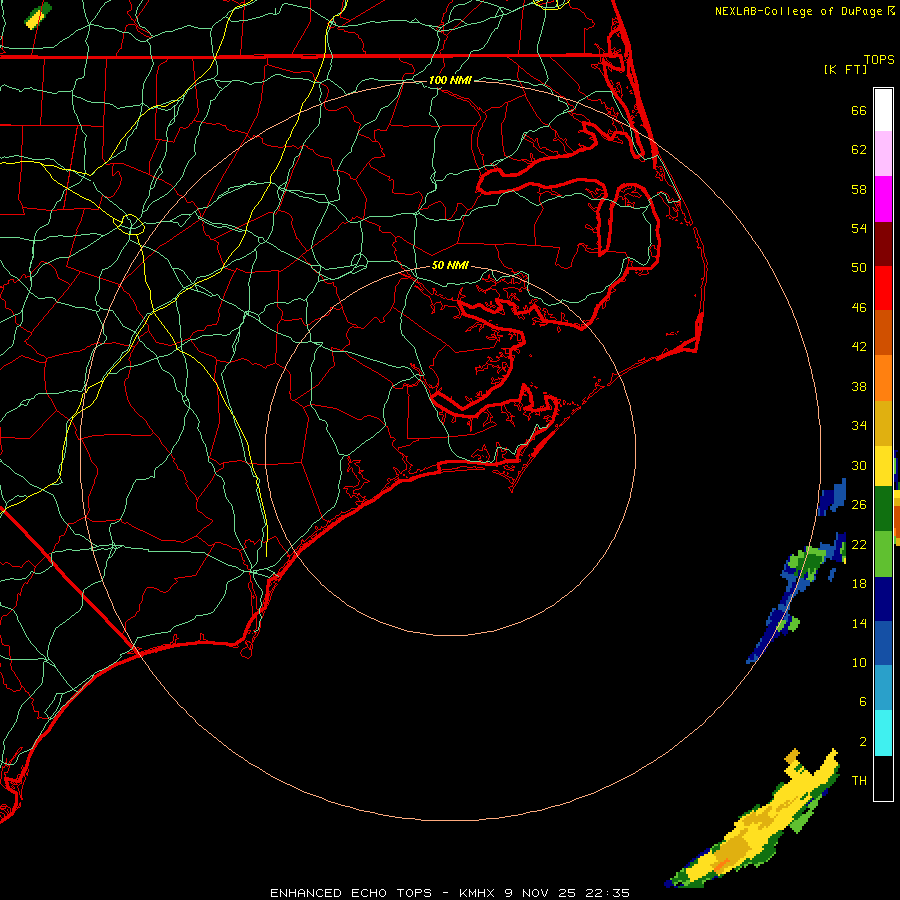This screenshot has width=900, height=900.
Task: Click the dark orange legend swatch
Action: pyautogui.click(x=883, y=333)
